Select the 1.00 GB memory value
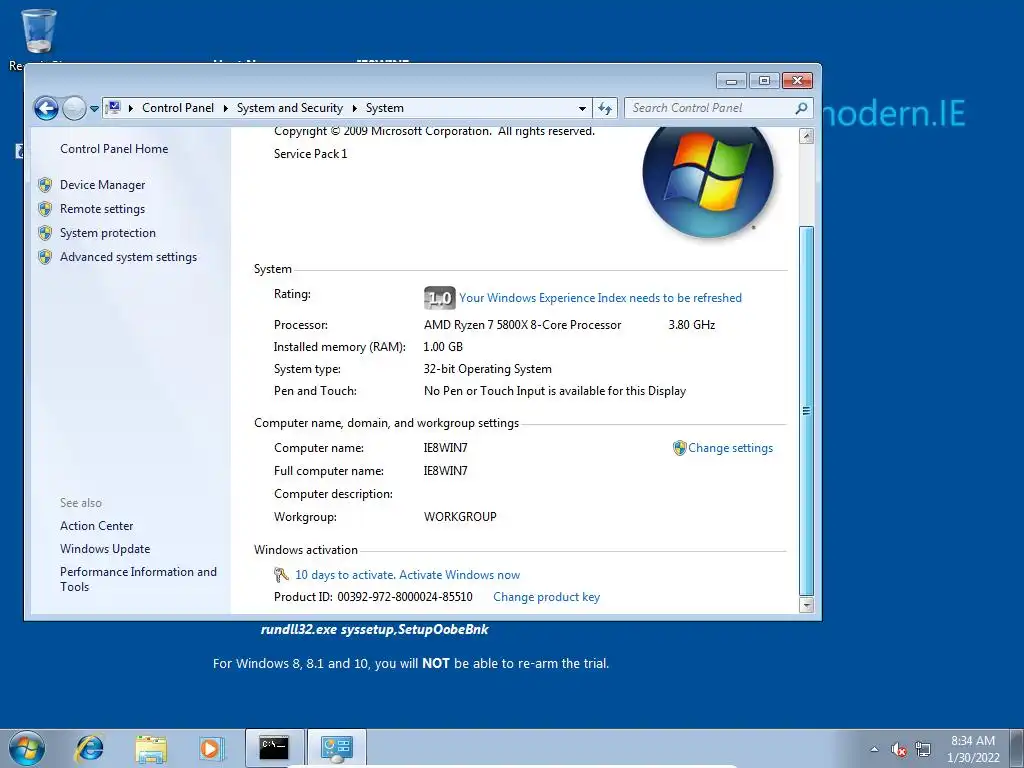This screenshot has height=768, width=1024. (x=443, y=347)
